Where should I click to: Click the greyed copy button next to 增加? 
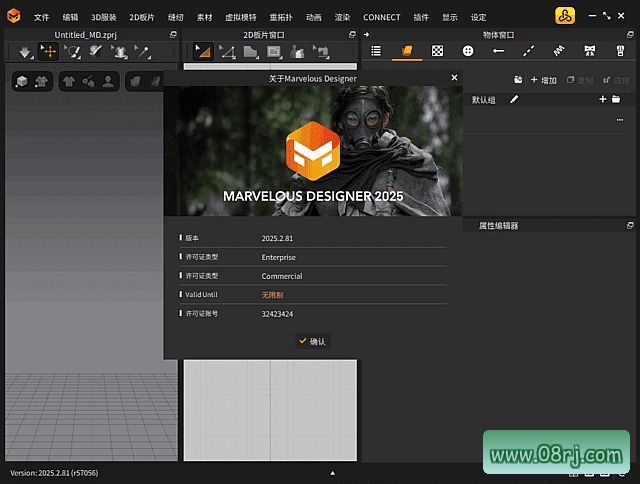coord(580,80)
